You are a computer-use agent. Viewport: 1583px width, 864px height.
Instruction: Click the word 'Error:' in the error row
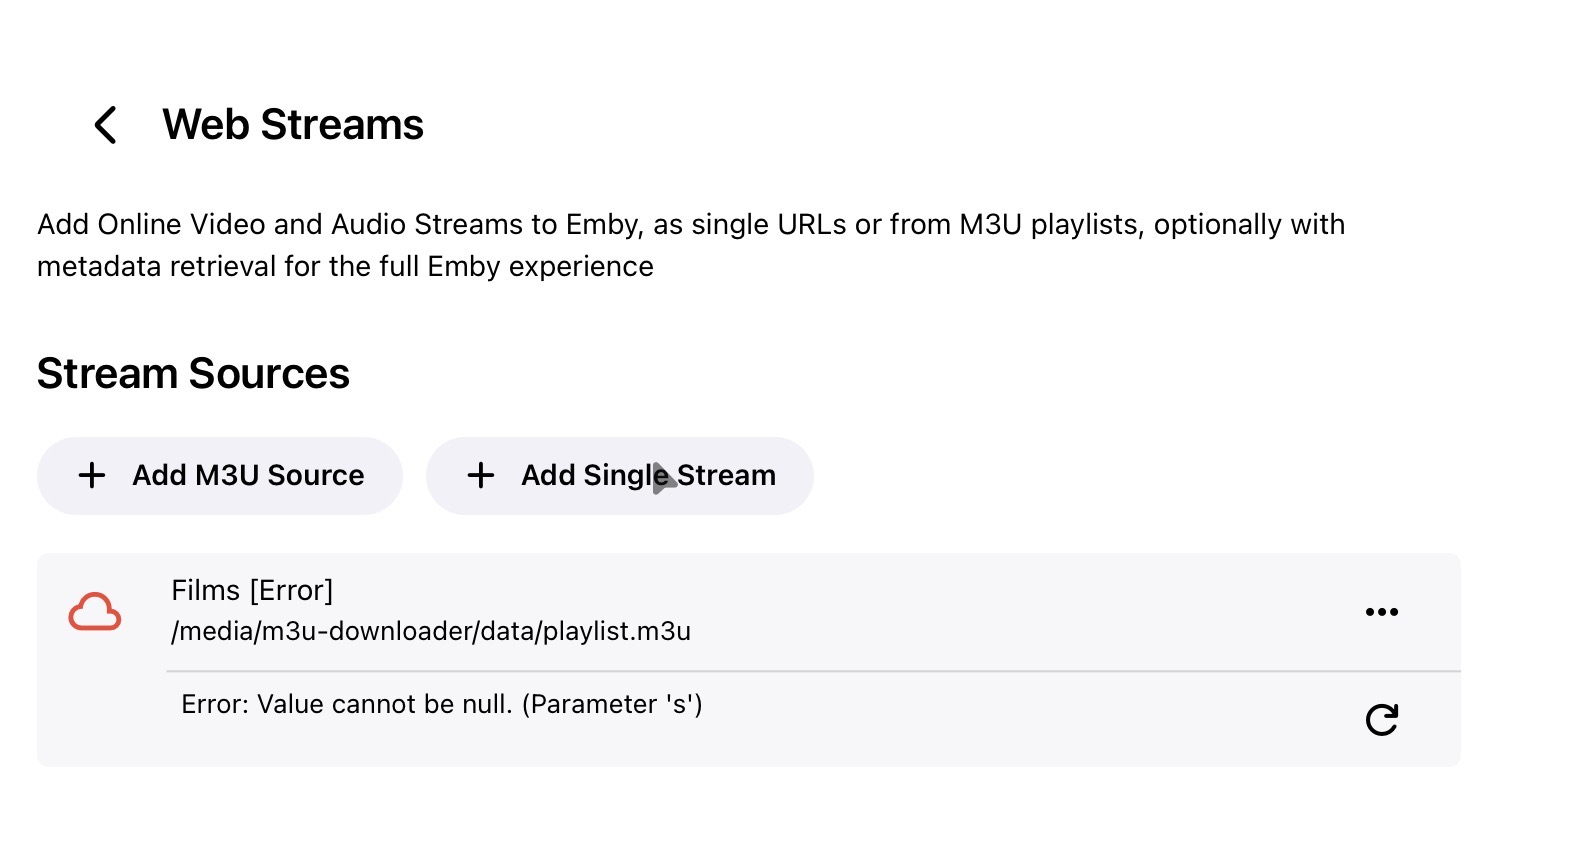click(x=215, y=705)
